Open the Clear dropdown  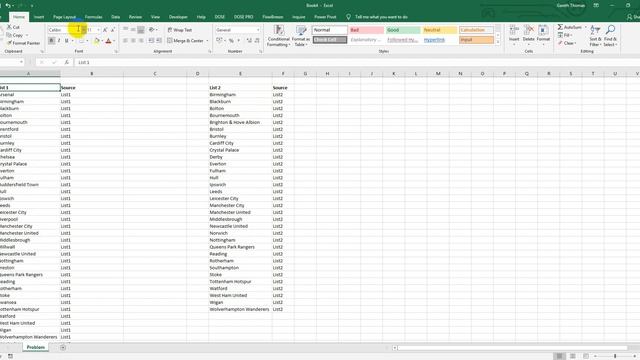[567, 43]
